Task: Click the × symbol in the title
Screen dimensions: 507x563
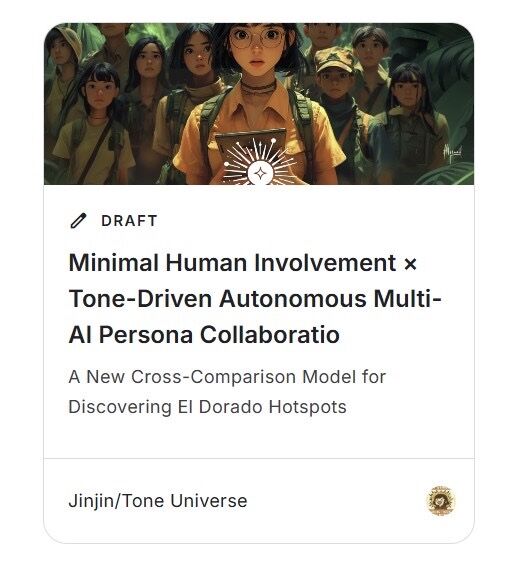Action: 410,264
